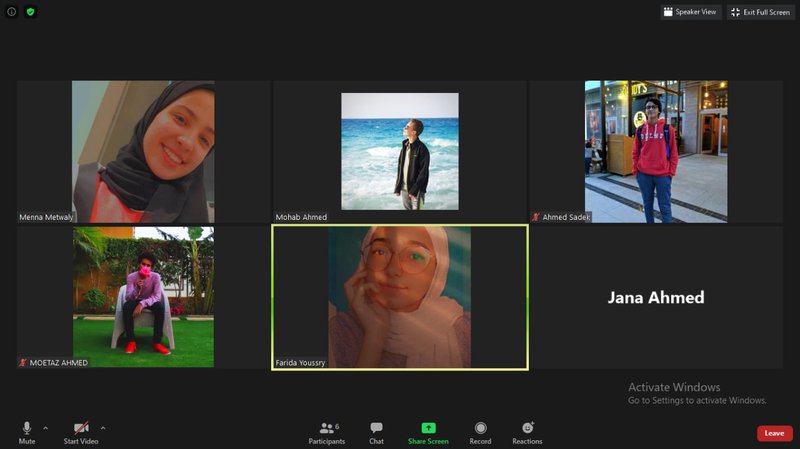Start recording the meeting
The height and width of the screenshot is (449, 800).
480,432
